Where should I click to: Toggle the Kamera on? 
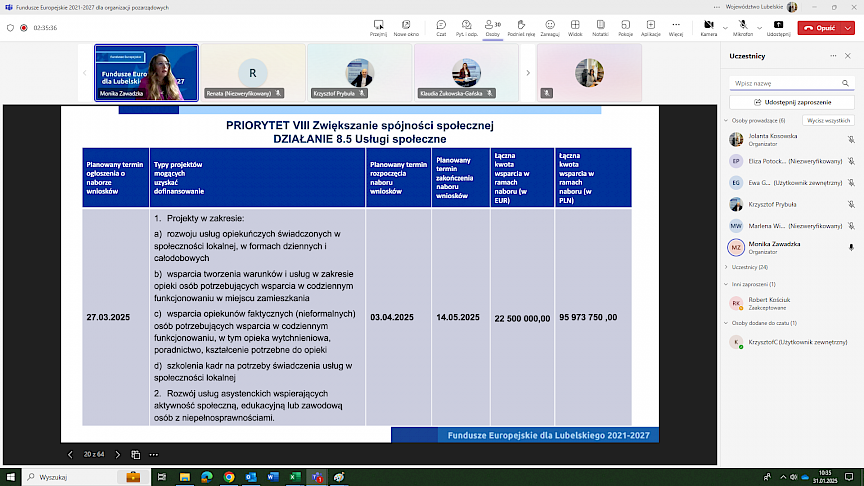[709, 28]
